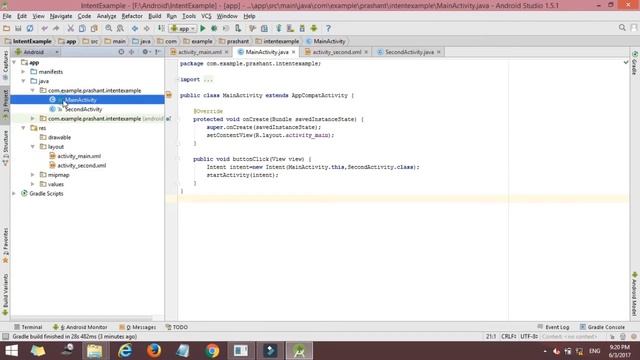Screen dimensions: 640x360
Task: Collapse the java folder
Action: [x=24, y=81]
